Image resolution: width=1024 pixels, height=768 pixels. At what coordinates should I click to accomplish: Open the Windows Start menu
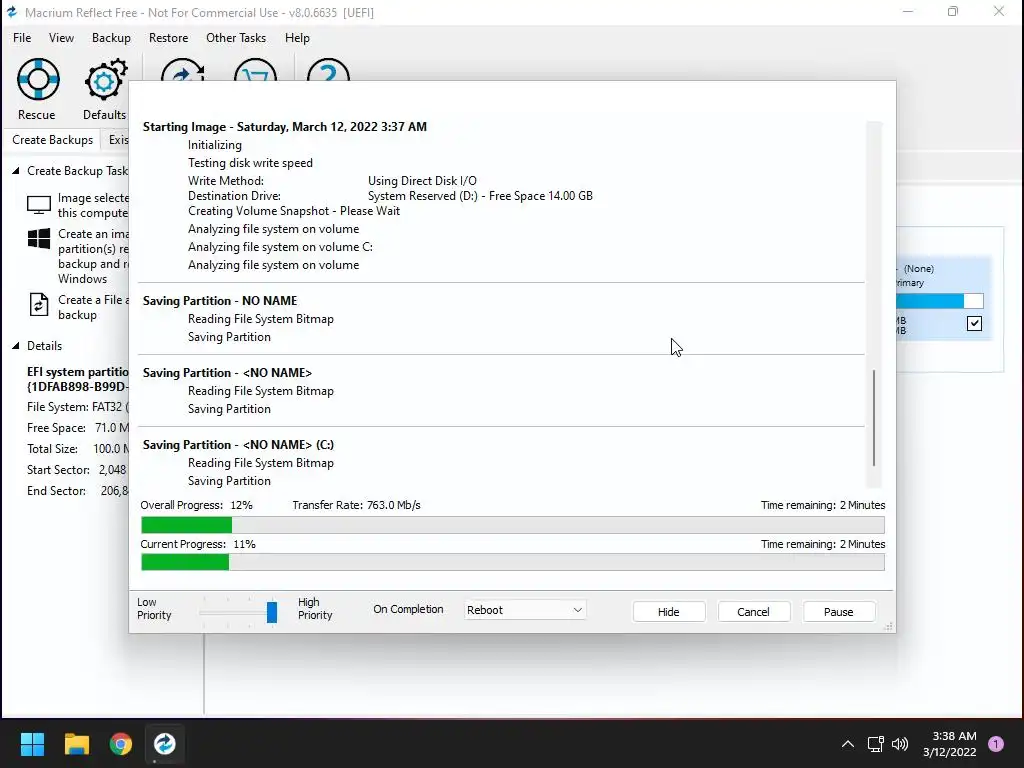click(x=32, y=744)
